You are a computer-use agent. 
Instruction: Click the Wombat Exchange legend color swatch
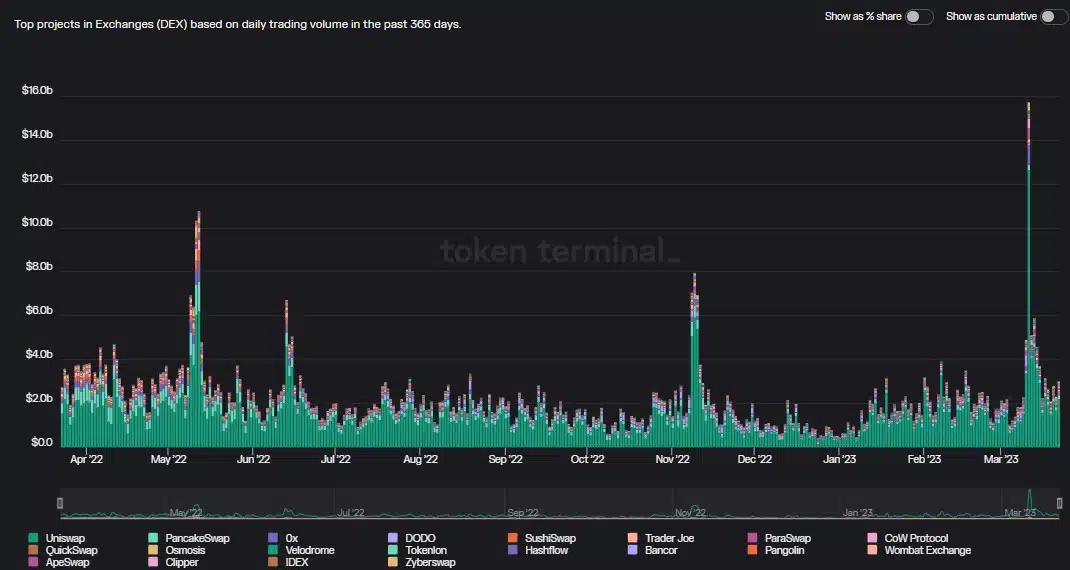872,550
